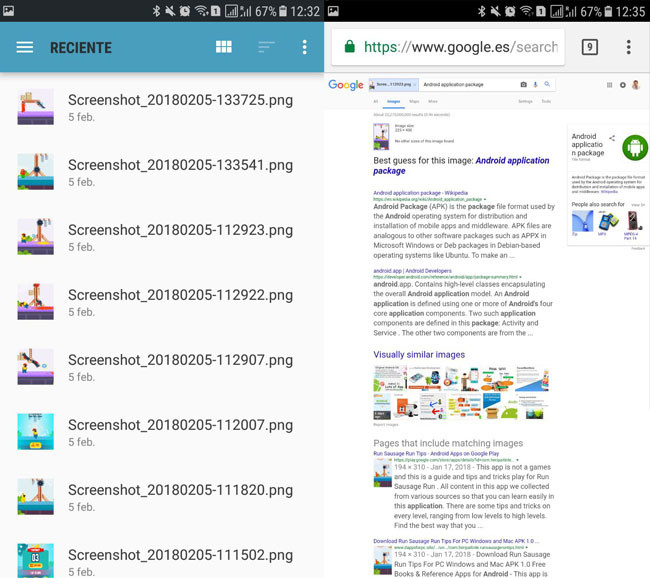The width and height of the screenshot is (650, 578).
Task: Click the camera search-by-image icon
Action: pyautogui.click(x=523, y=86)
